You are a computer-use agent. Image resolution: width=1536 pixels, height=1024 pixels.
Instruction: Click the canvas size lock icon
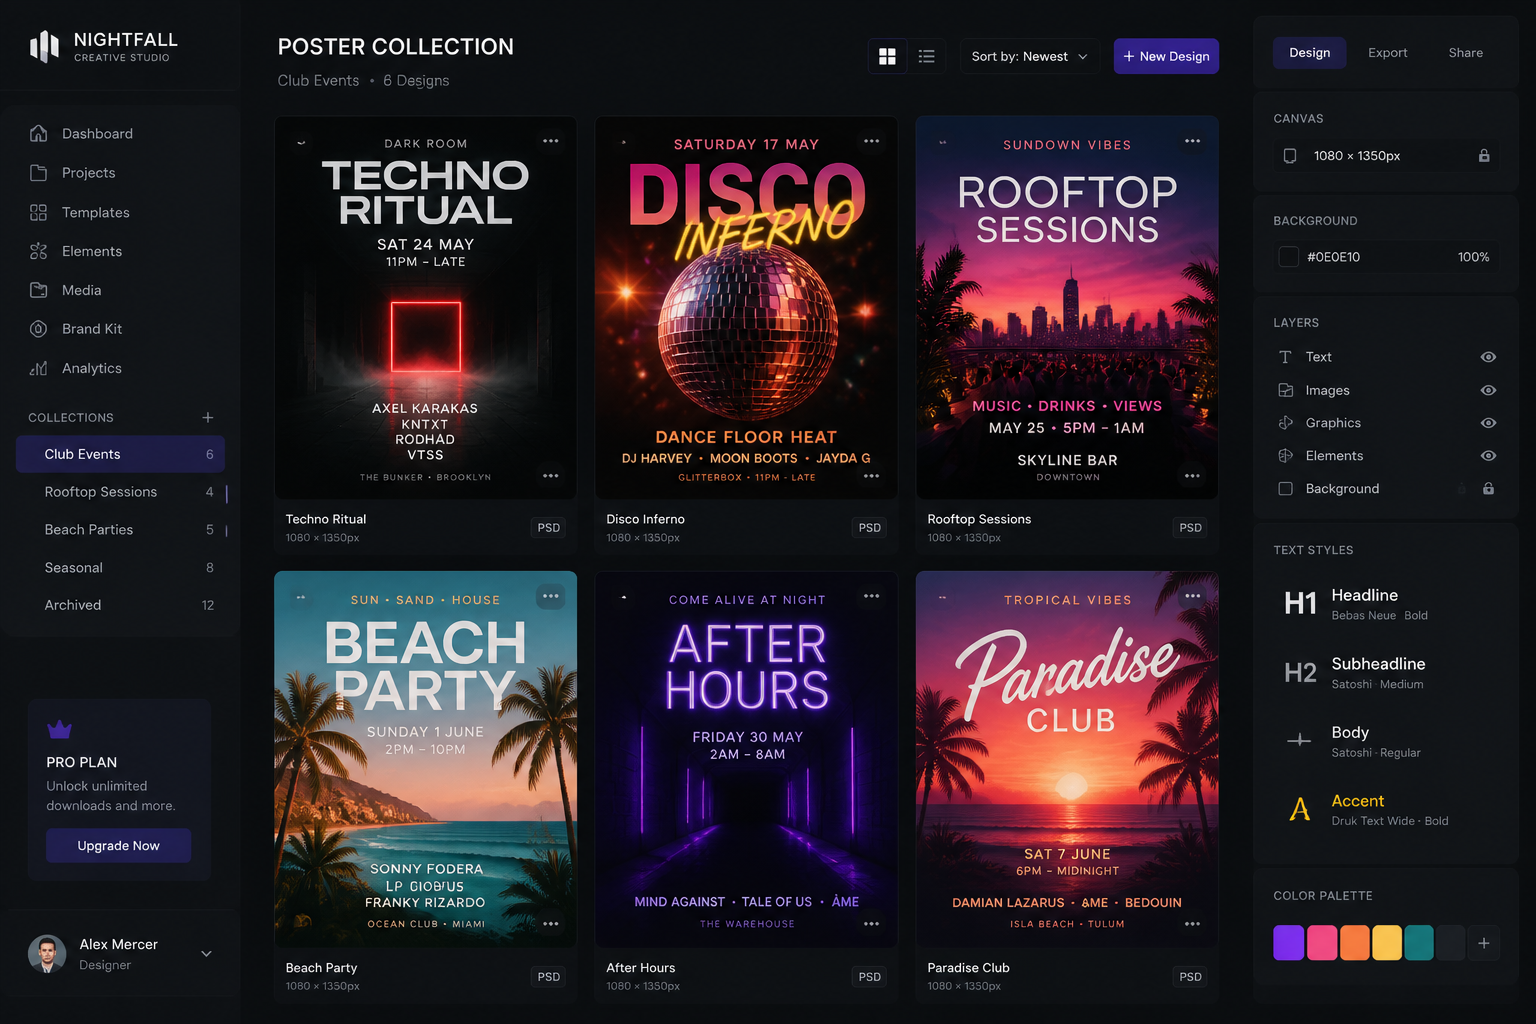coord(1484,156)
